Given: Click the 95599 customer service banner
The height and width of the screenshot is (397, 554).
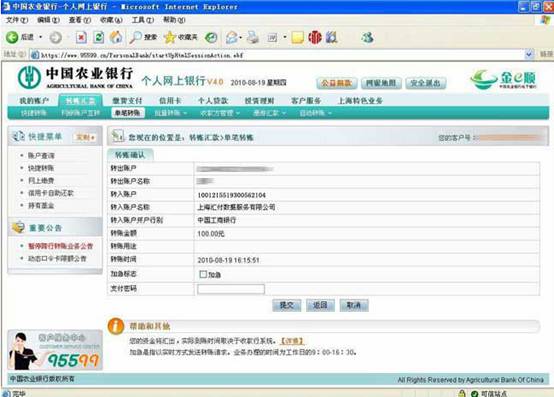Looking at the screenshot, I should coord(55,350).
